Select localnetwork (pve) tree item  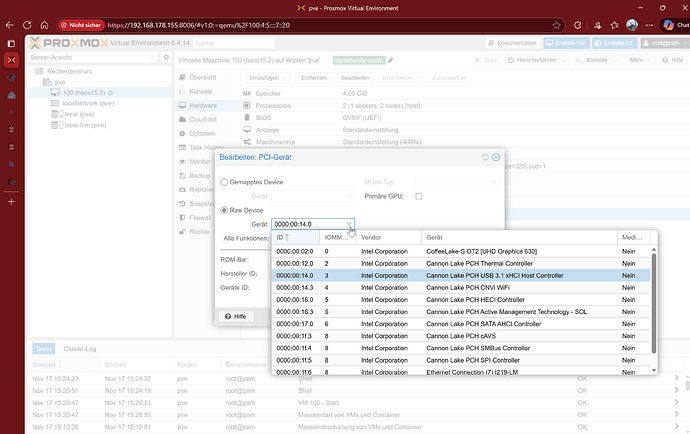click(88, 103)
